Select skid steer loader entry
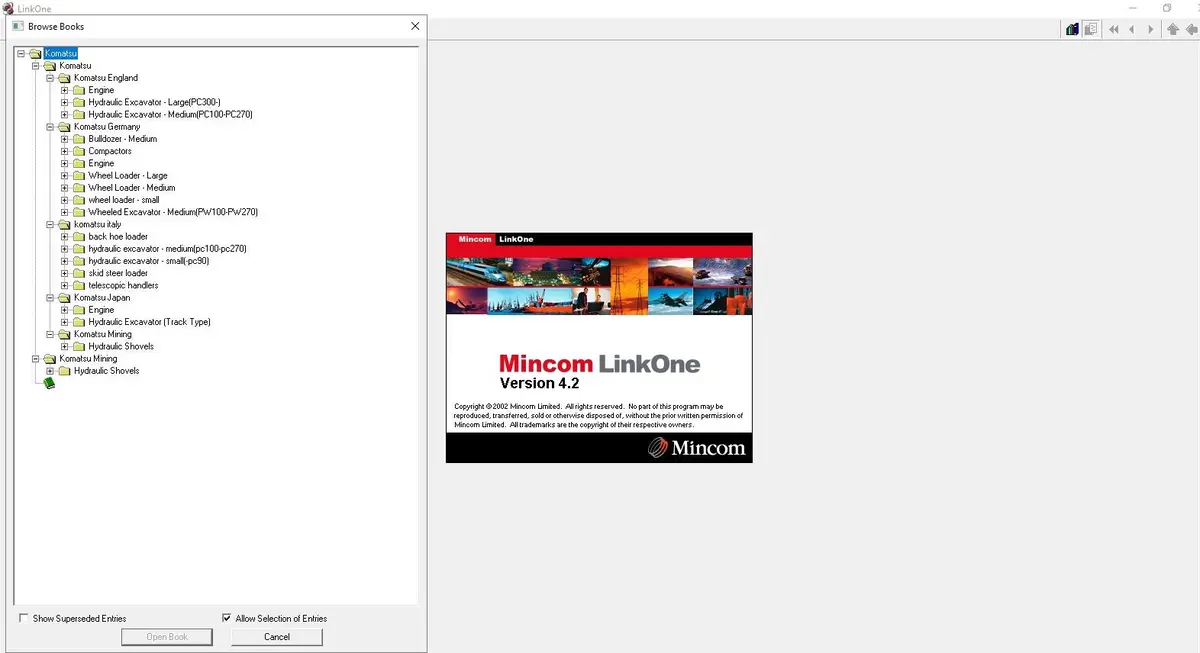Viewport: 1200px width, 653px height. click(118, 273)
